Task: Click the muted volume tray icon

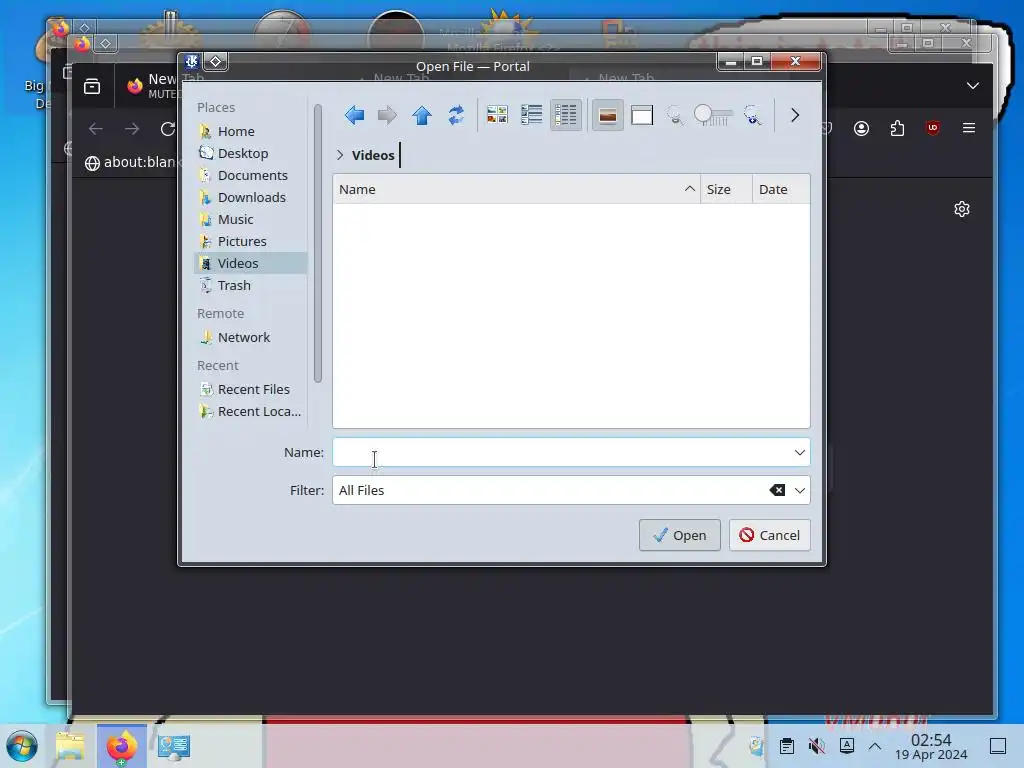Action: click(816, 745)
